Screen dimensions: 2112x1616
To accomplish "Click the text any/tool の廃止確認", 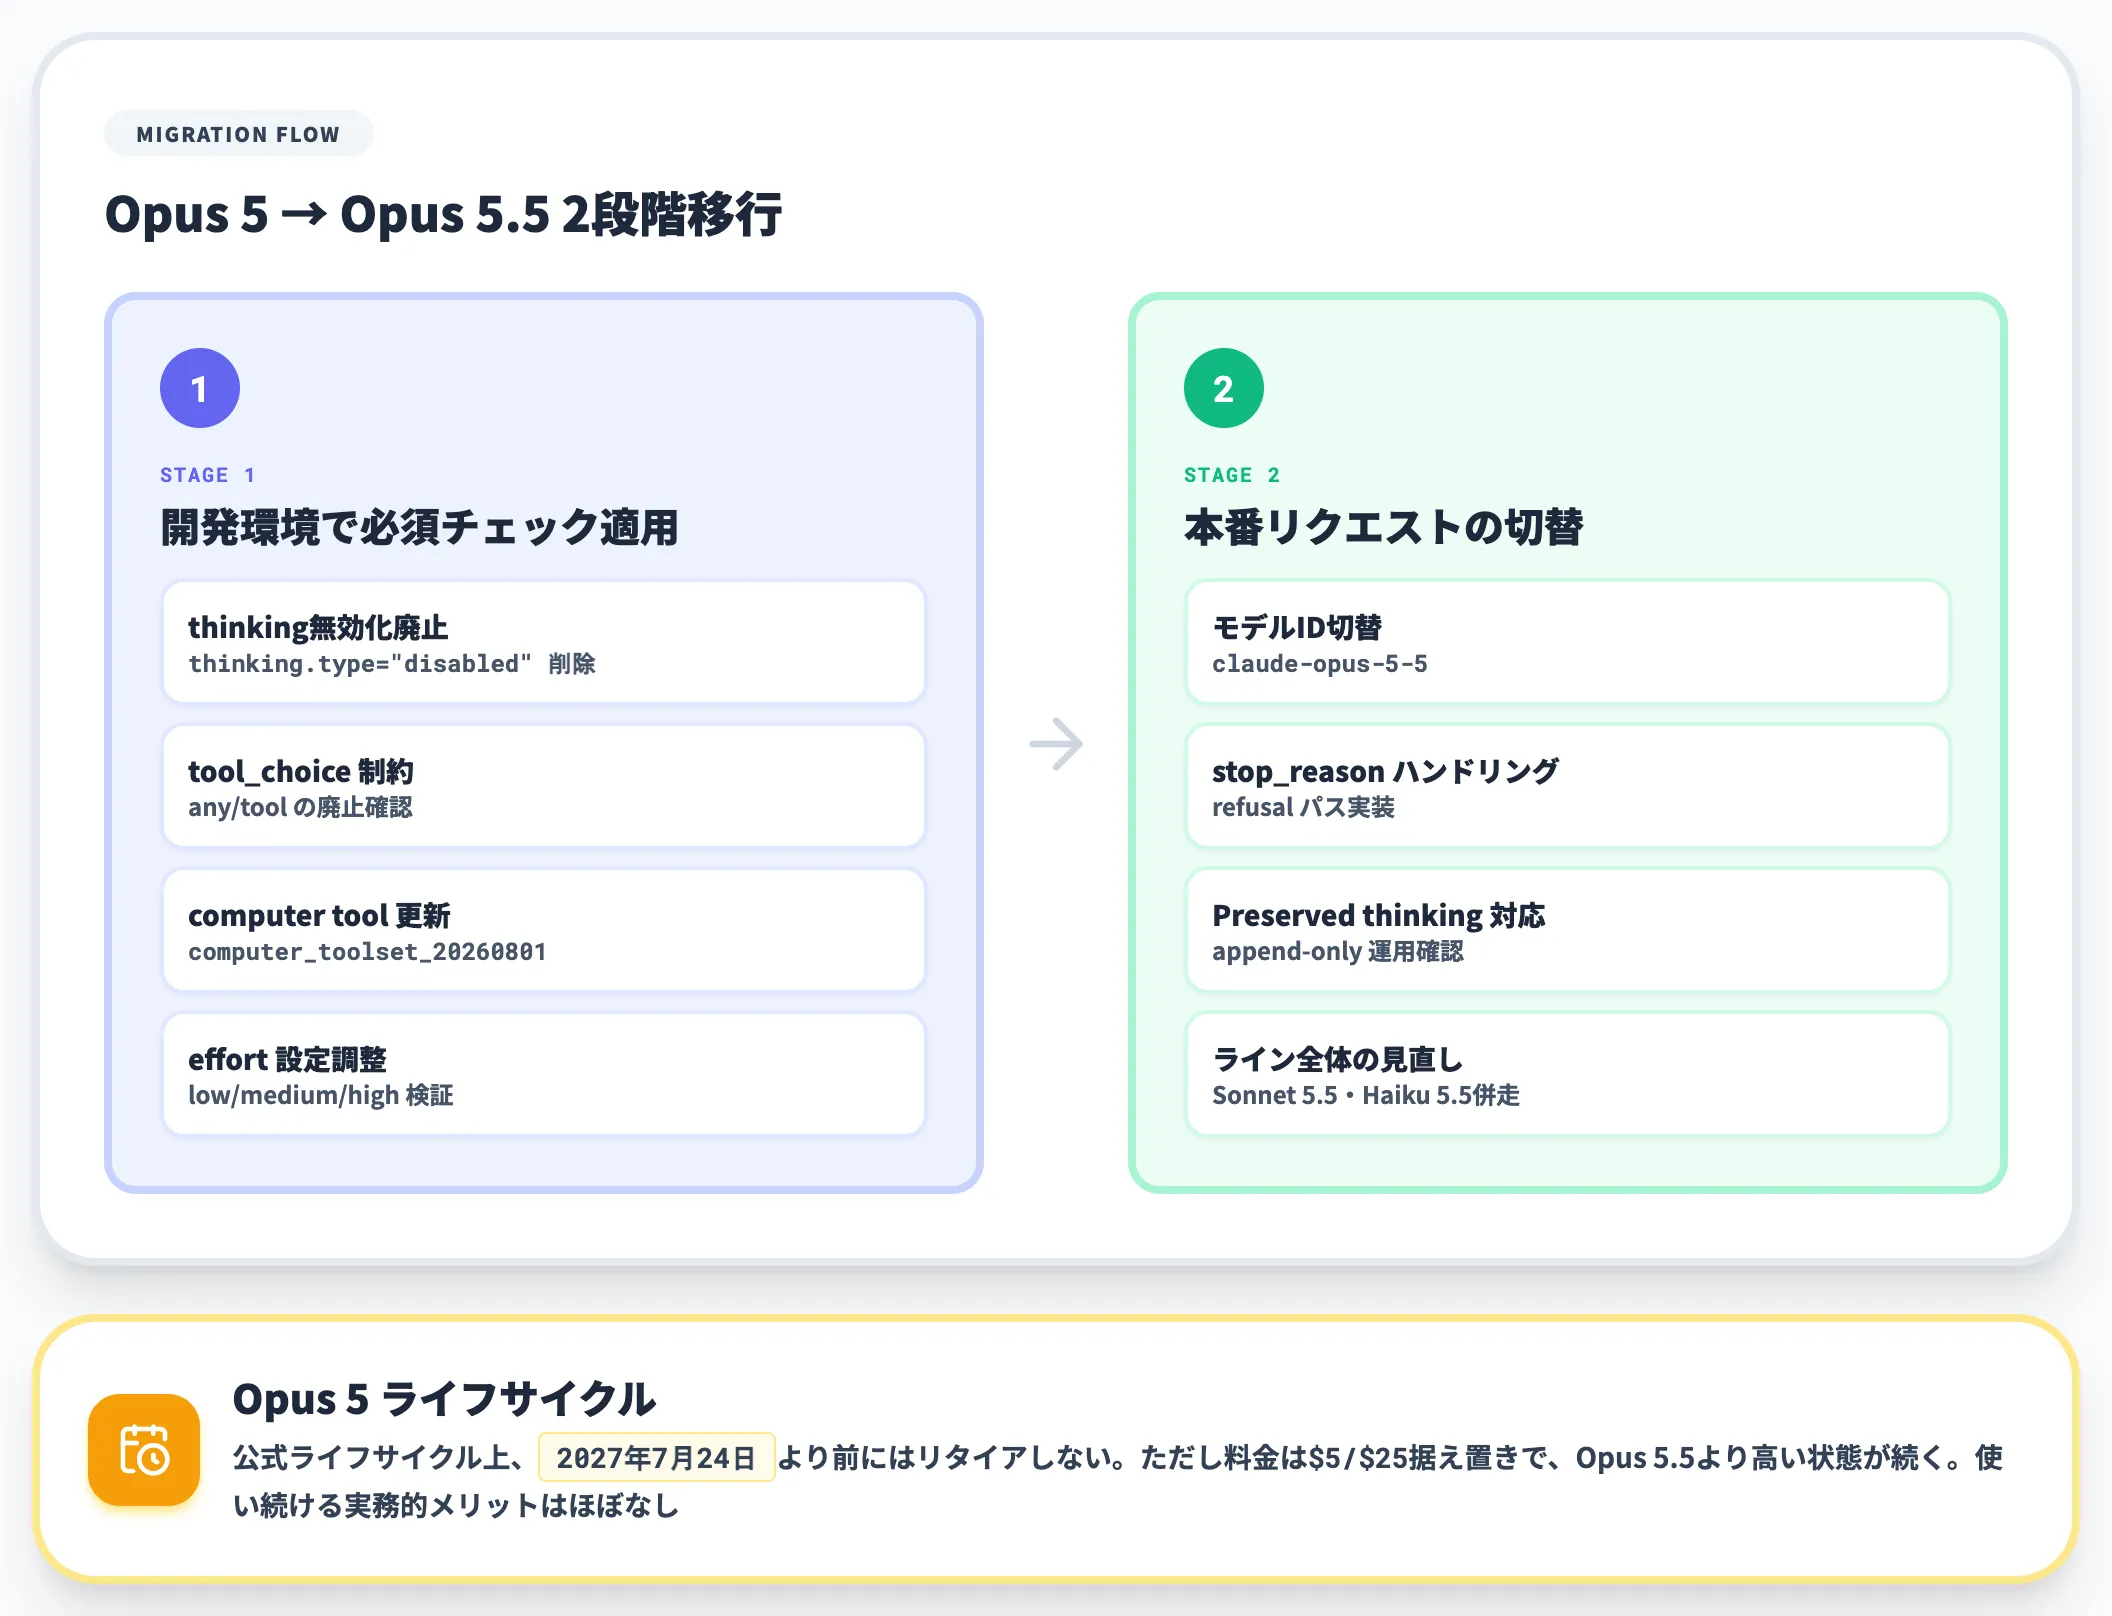I will pos(300,807).
